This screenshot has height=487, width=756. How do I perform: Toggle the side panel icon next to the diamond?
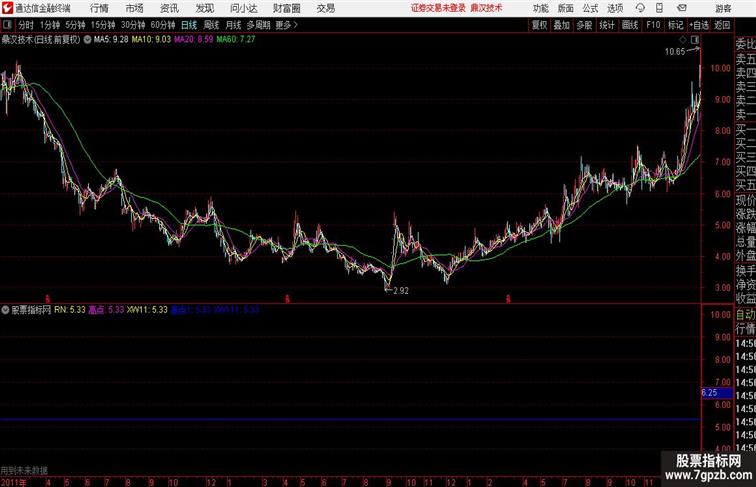coord(695,40)
